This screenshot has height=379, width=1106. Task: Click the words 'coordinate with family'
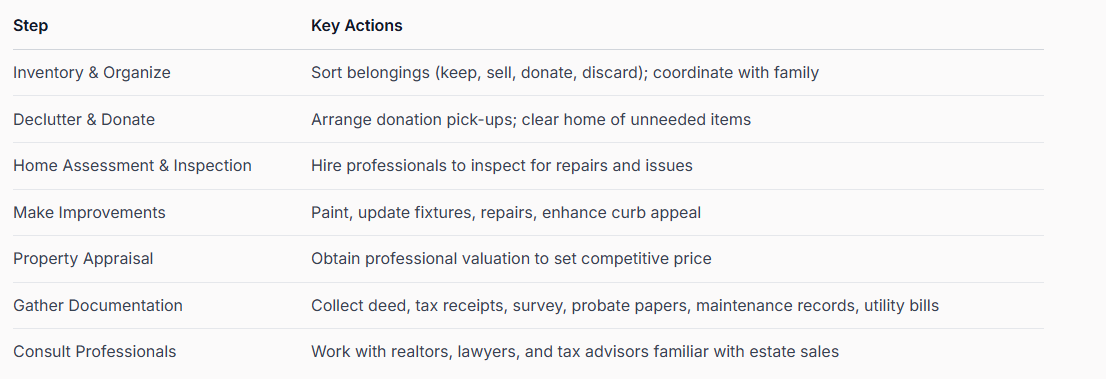click(x=736, y=73)
